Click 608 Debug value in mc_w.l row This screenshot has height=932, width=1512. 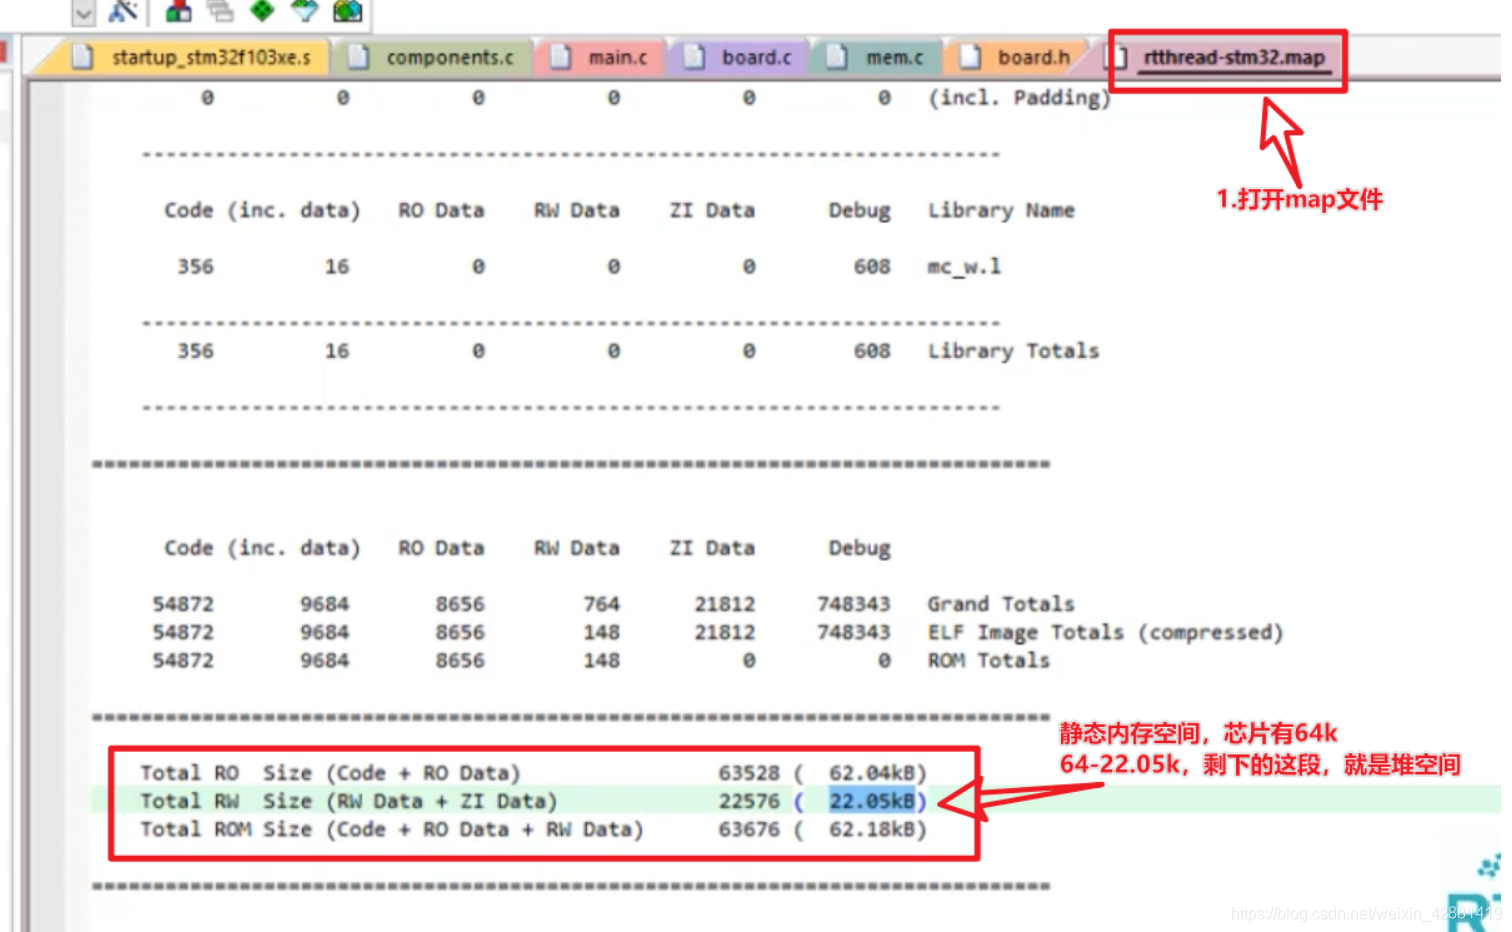pos(872,266)
